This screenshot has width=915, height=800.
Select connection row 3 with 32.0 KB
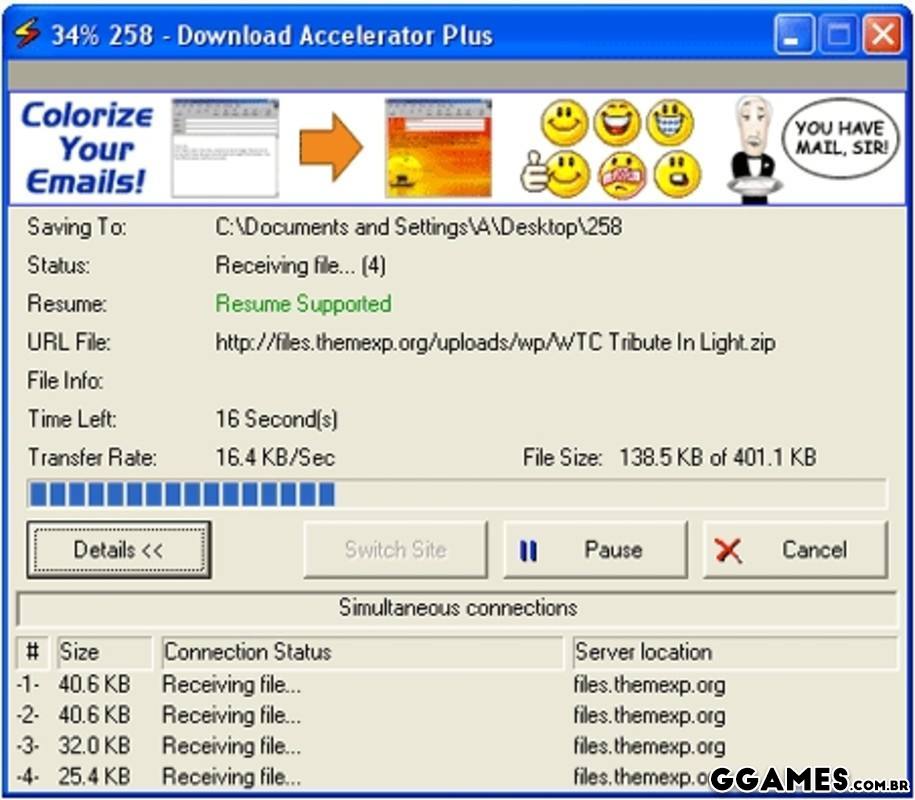(94, 746)
